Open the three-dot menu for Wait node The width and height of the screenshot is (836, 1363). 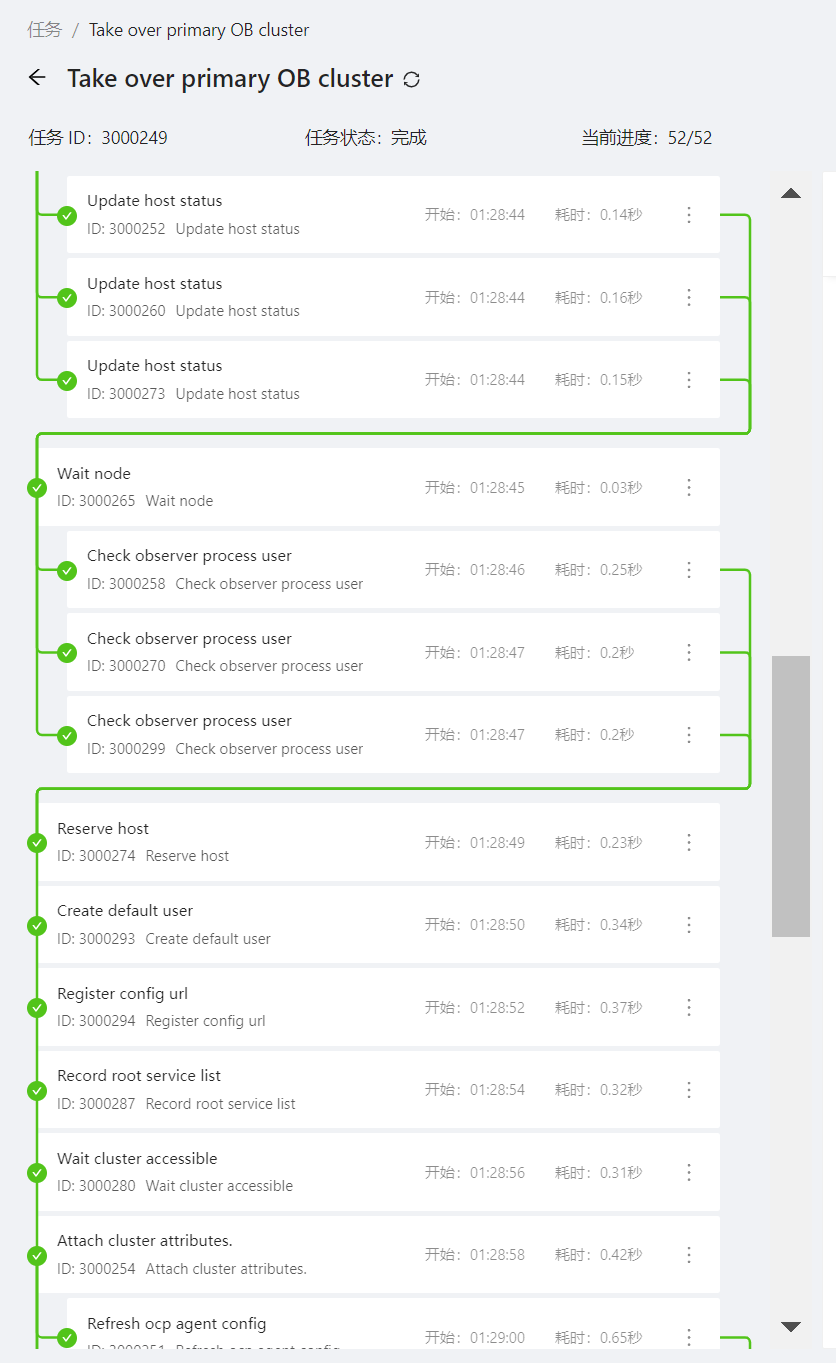tap(688, 488)
